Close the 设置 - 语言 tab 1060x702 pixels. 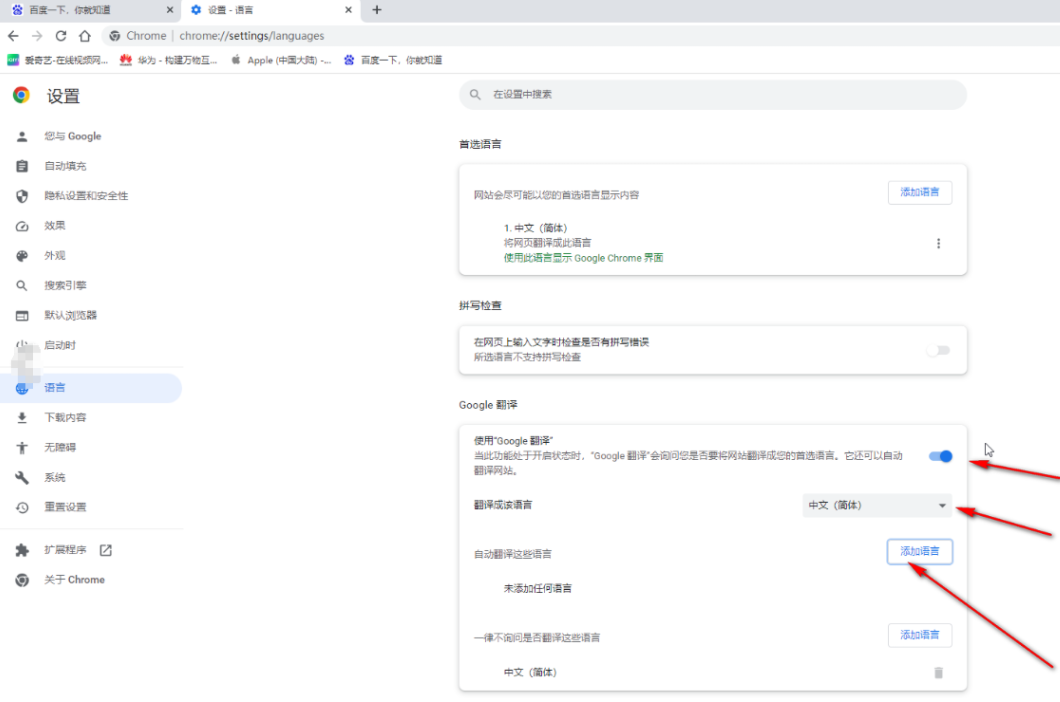click(x=348, y=9)
